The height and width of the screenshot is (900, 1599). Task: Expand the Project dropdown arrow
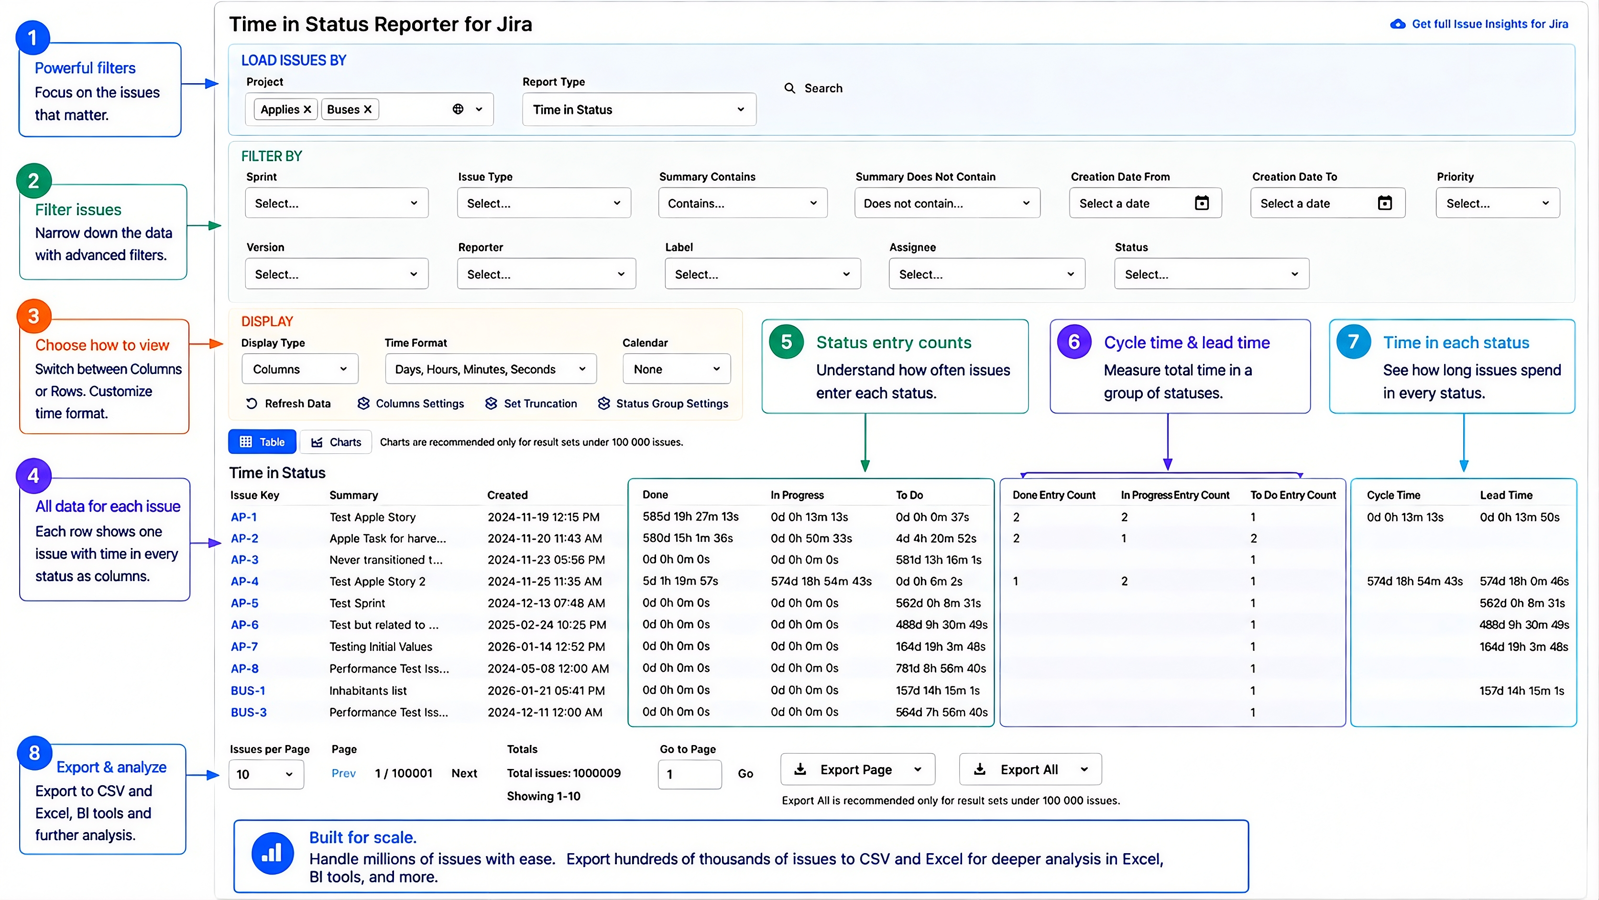[x=479, y=110]
